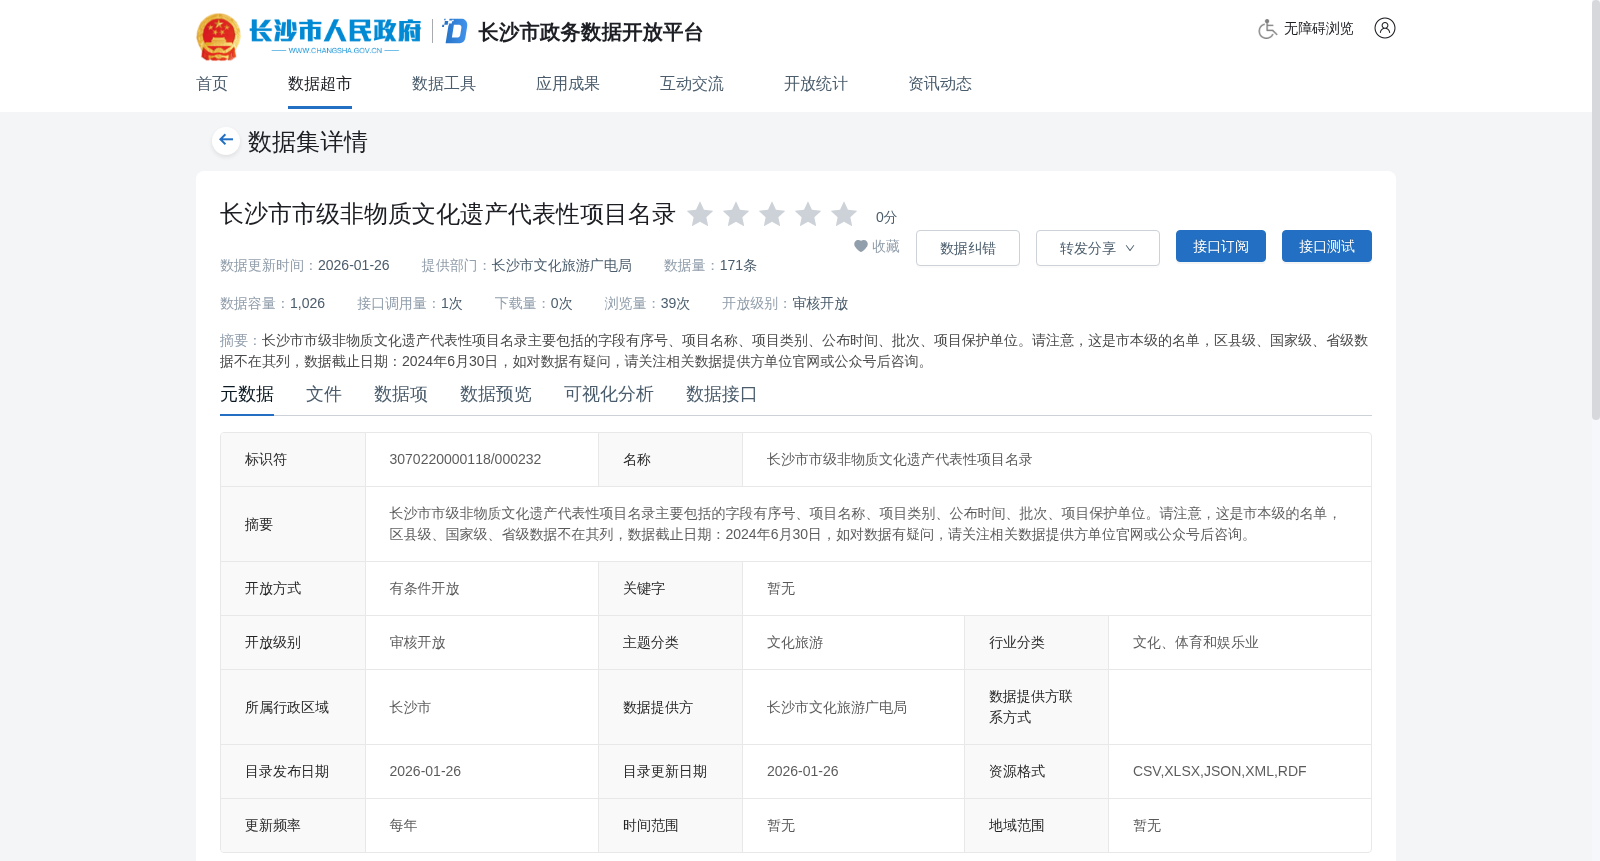
Task: Click the 下载量:0次 text
Action: point(534,303)
